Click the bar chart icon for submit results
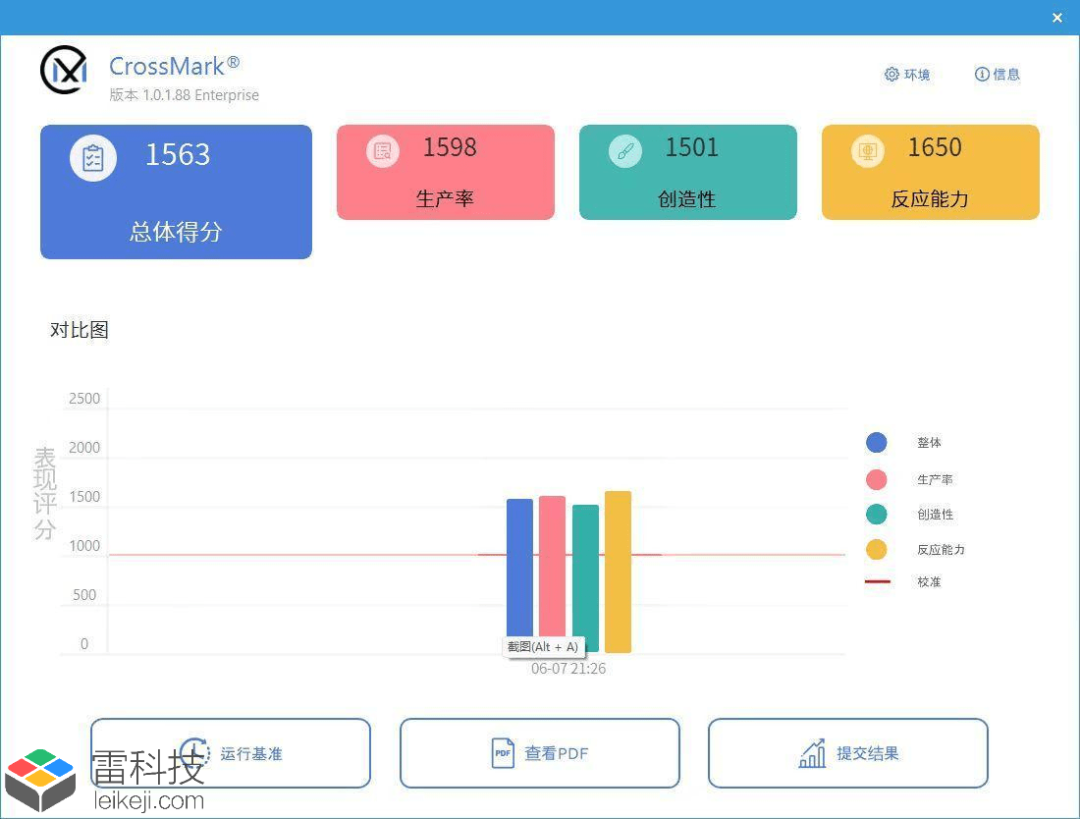Viewport: 1080px width, 819px height. 812,753
